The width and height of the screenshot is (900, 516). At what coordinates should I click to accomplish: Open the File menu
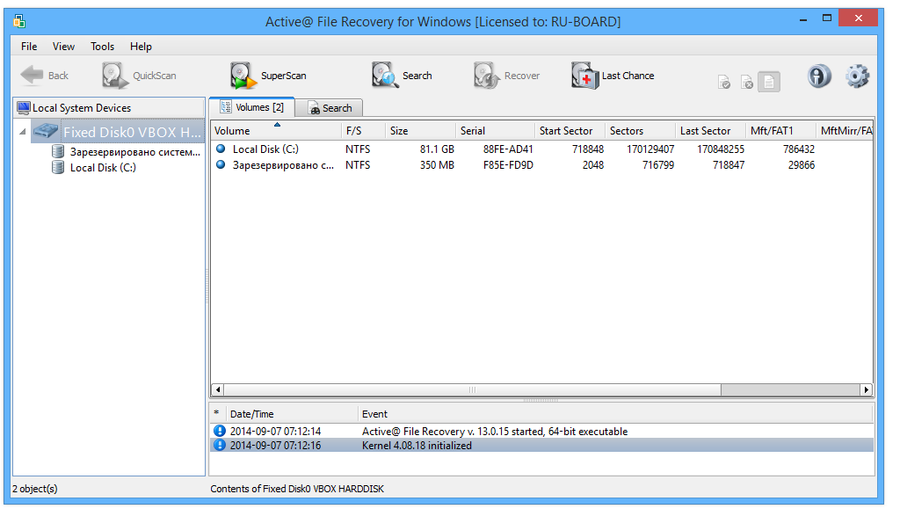(x=29, y=46)
